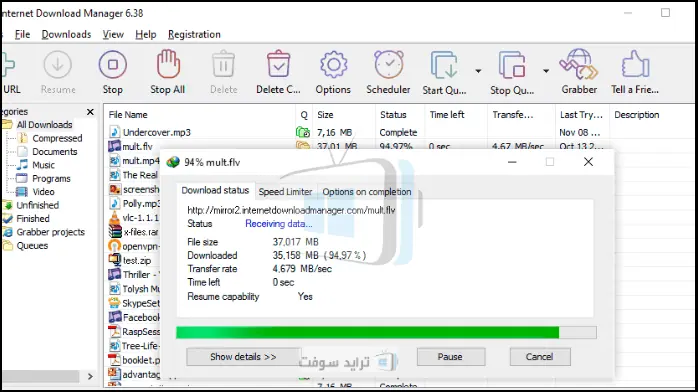The width and height of the screenshot is (698, 392).
Task: Open the Scheduler clock icon
Action: (x=389, y=65)
